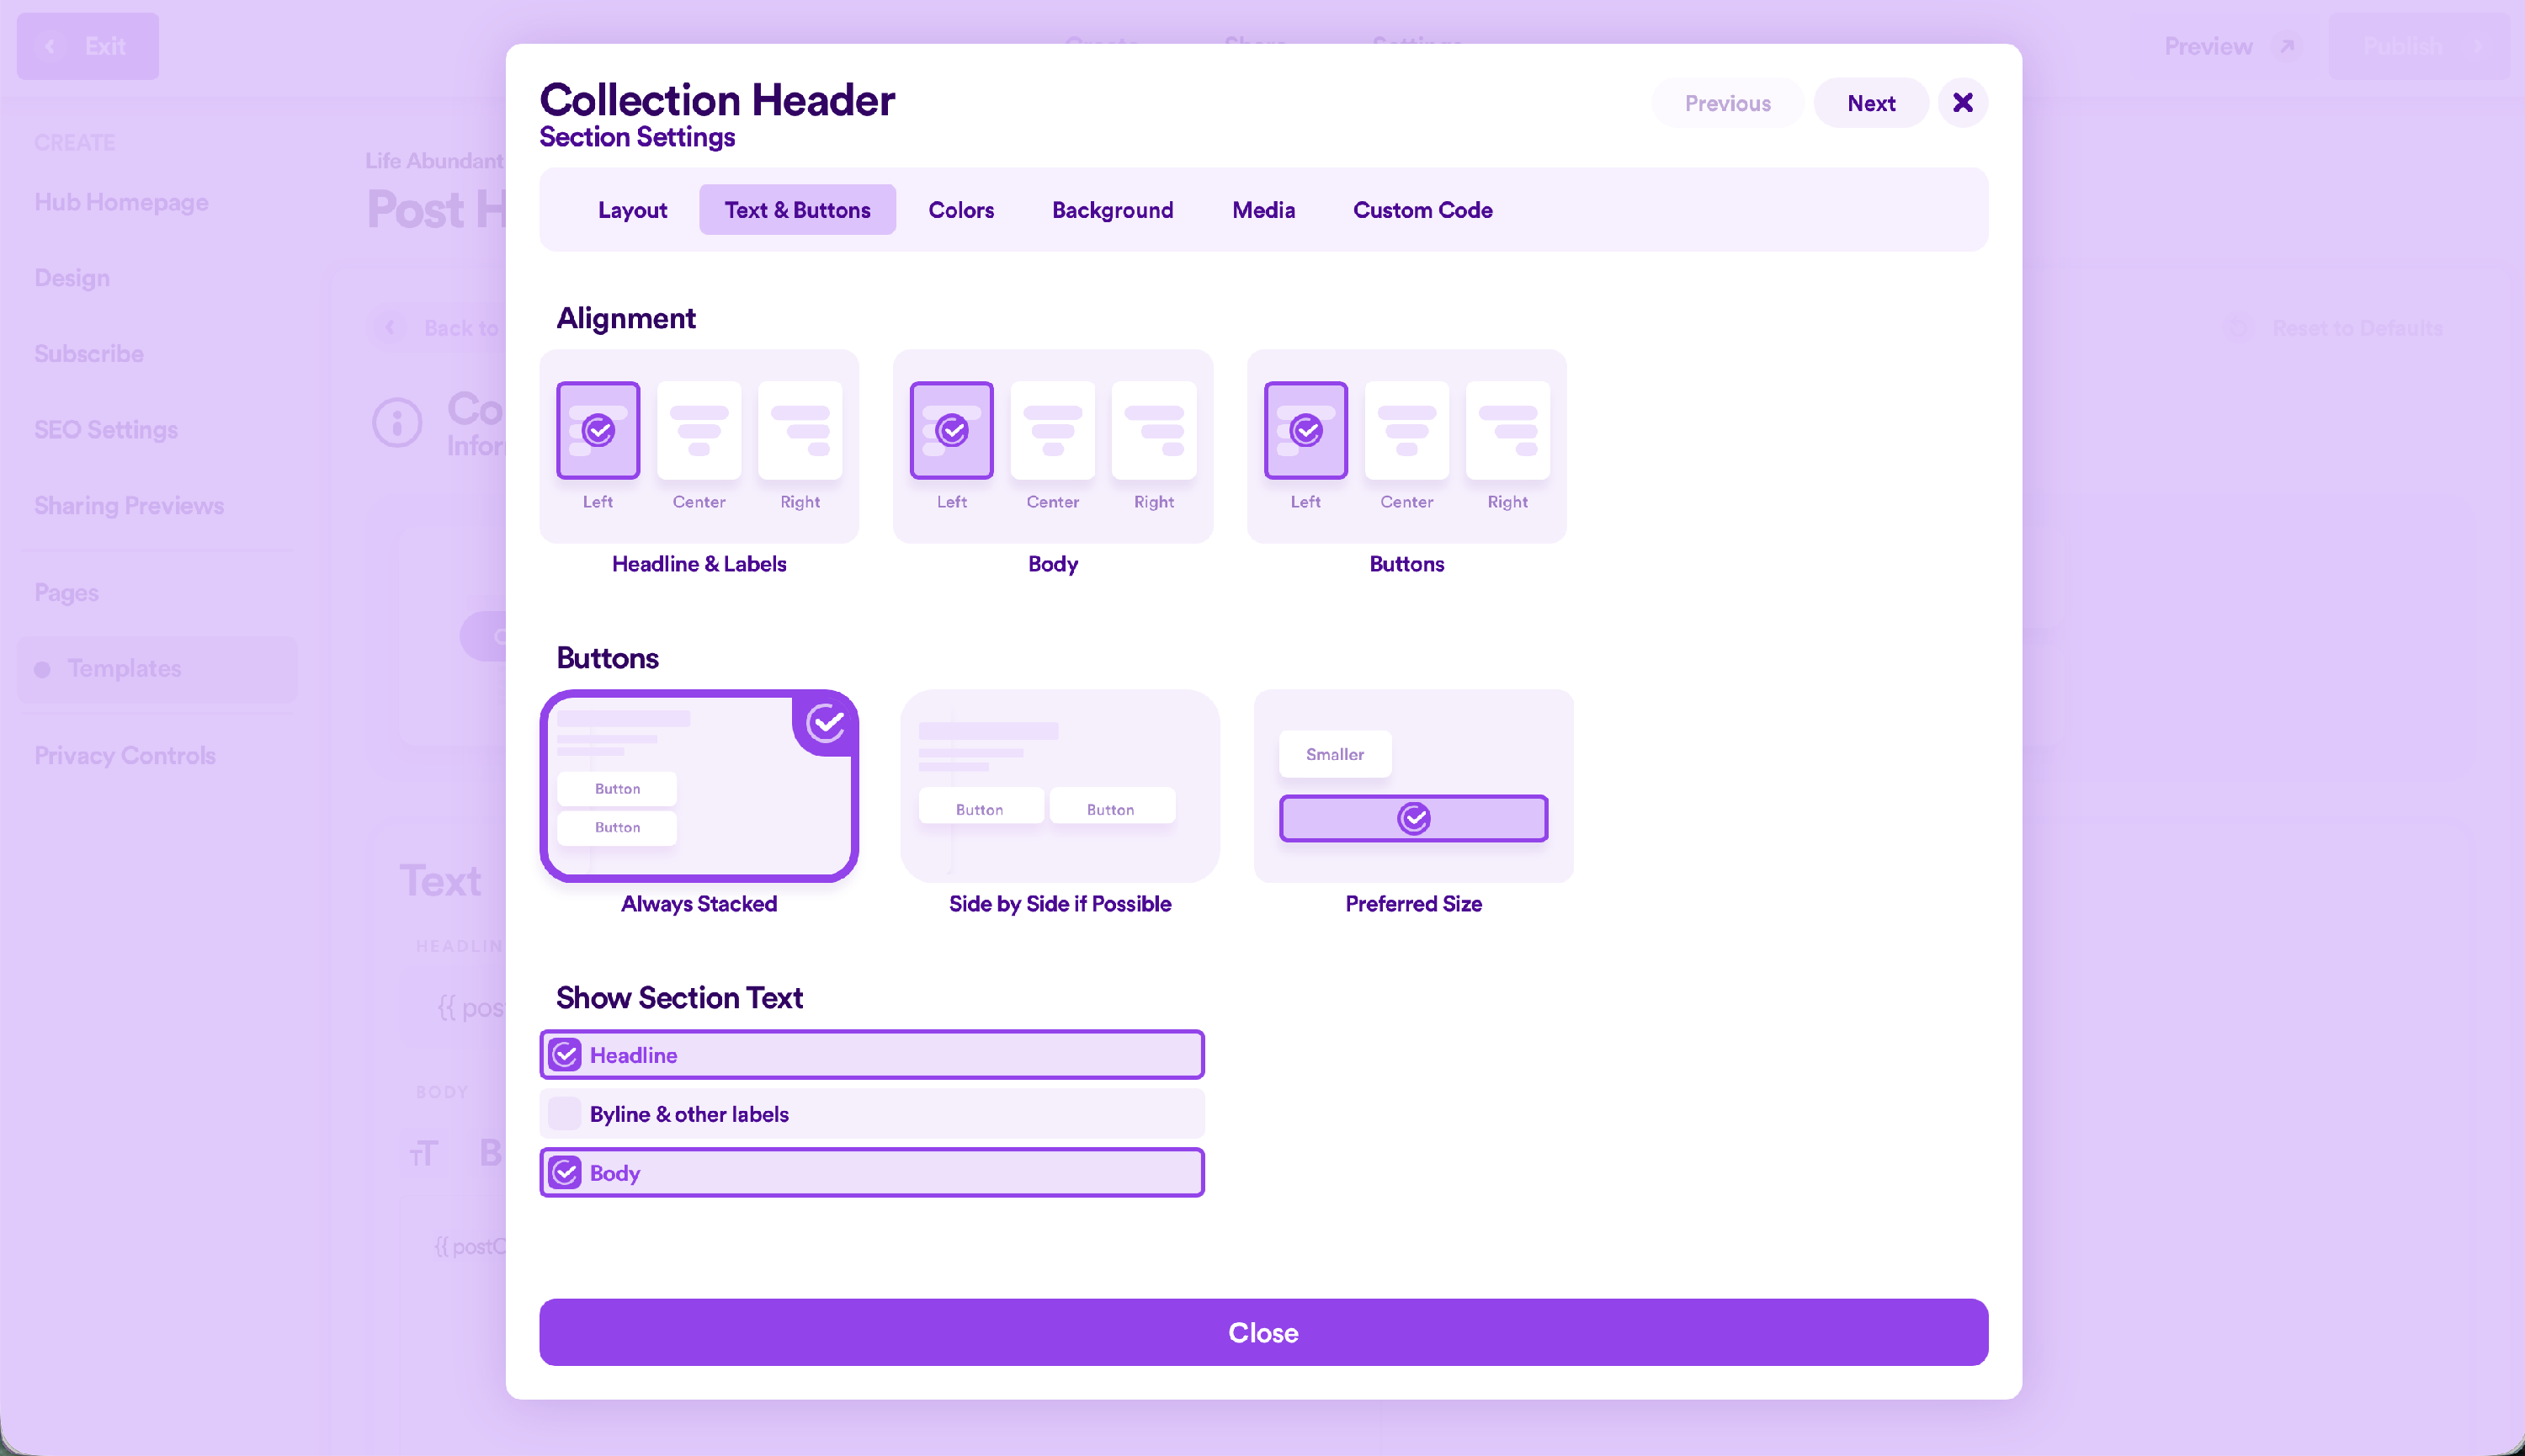Click the X close icon in dialog header
The width and height of the screenshot is (2525, 1456).
tap(1962, 103)
